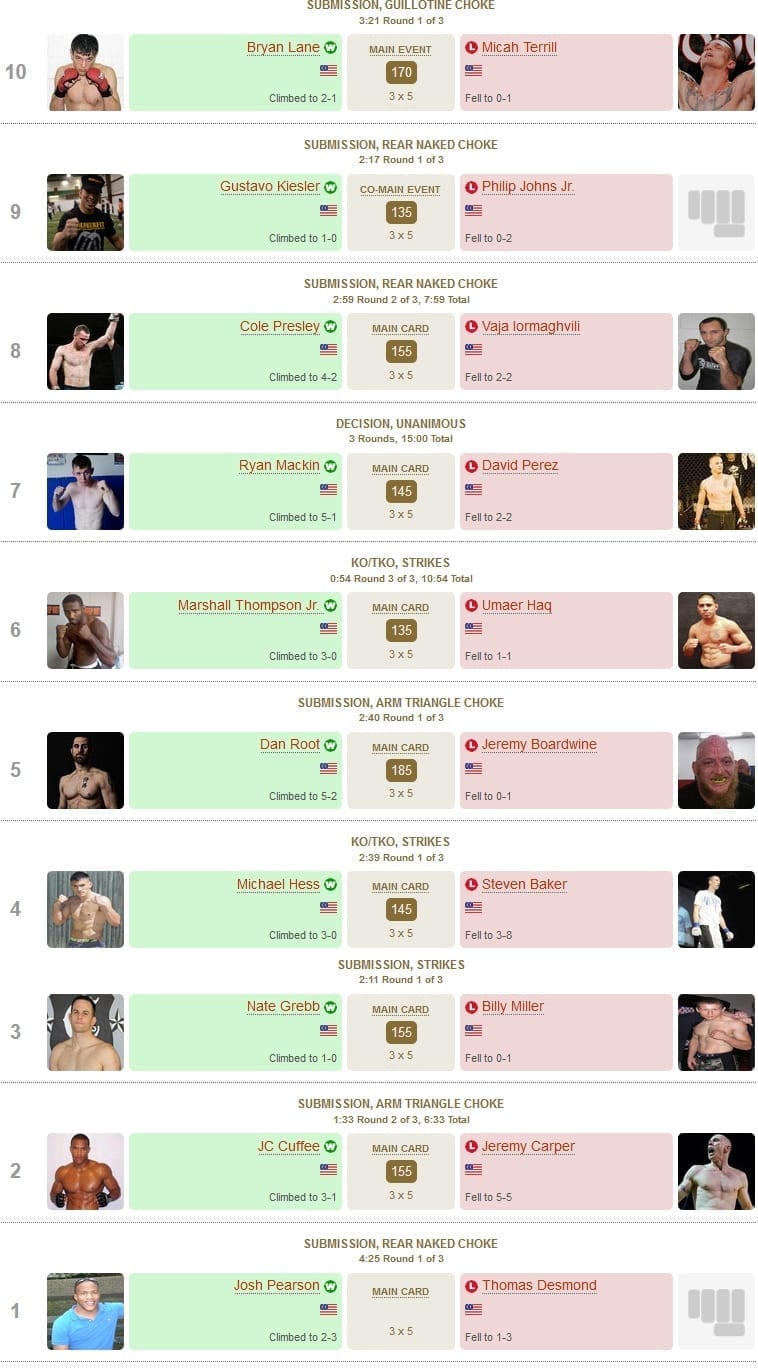Click Nate Grebb's fighter photo

coord(85,1032)
